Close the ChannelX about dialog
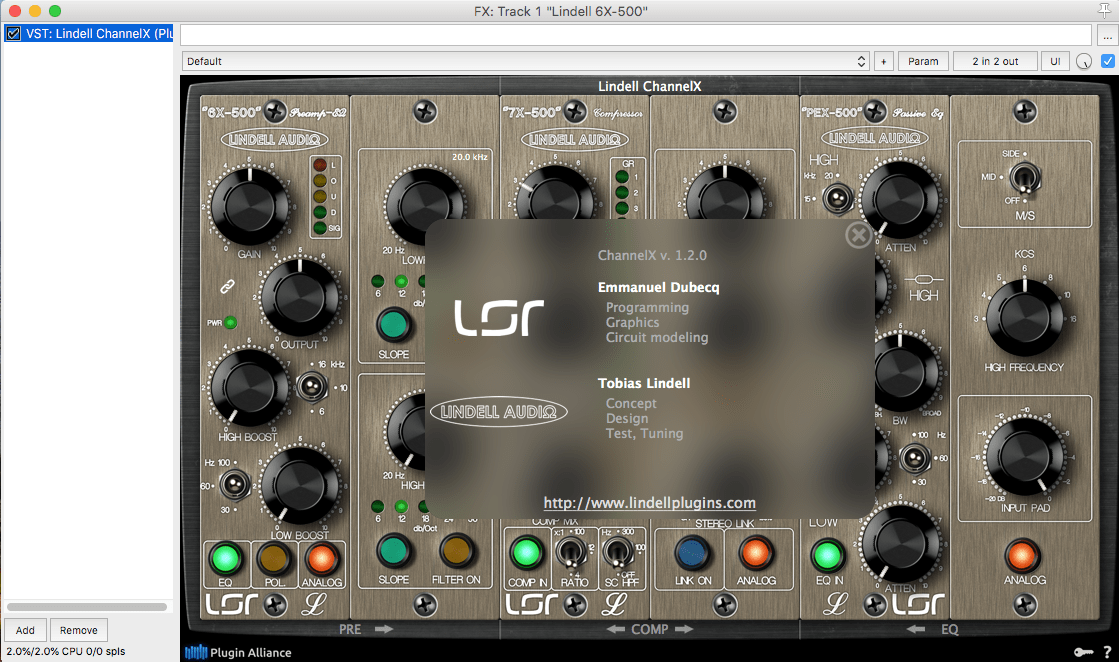 (x=858, y=235)
